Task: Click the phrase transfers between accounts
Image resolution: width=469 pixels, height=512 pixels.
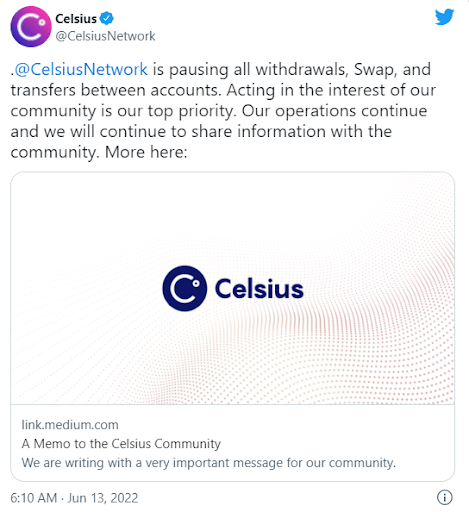Action: click(x=116, y=90)
